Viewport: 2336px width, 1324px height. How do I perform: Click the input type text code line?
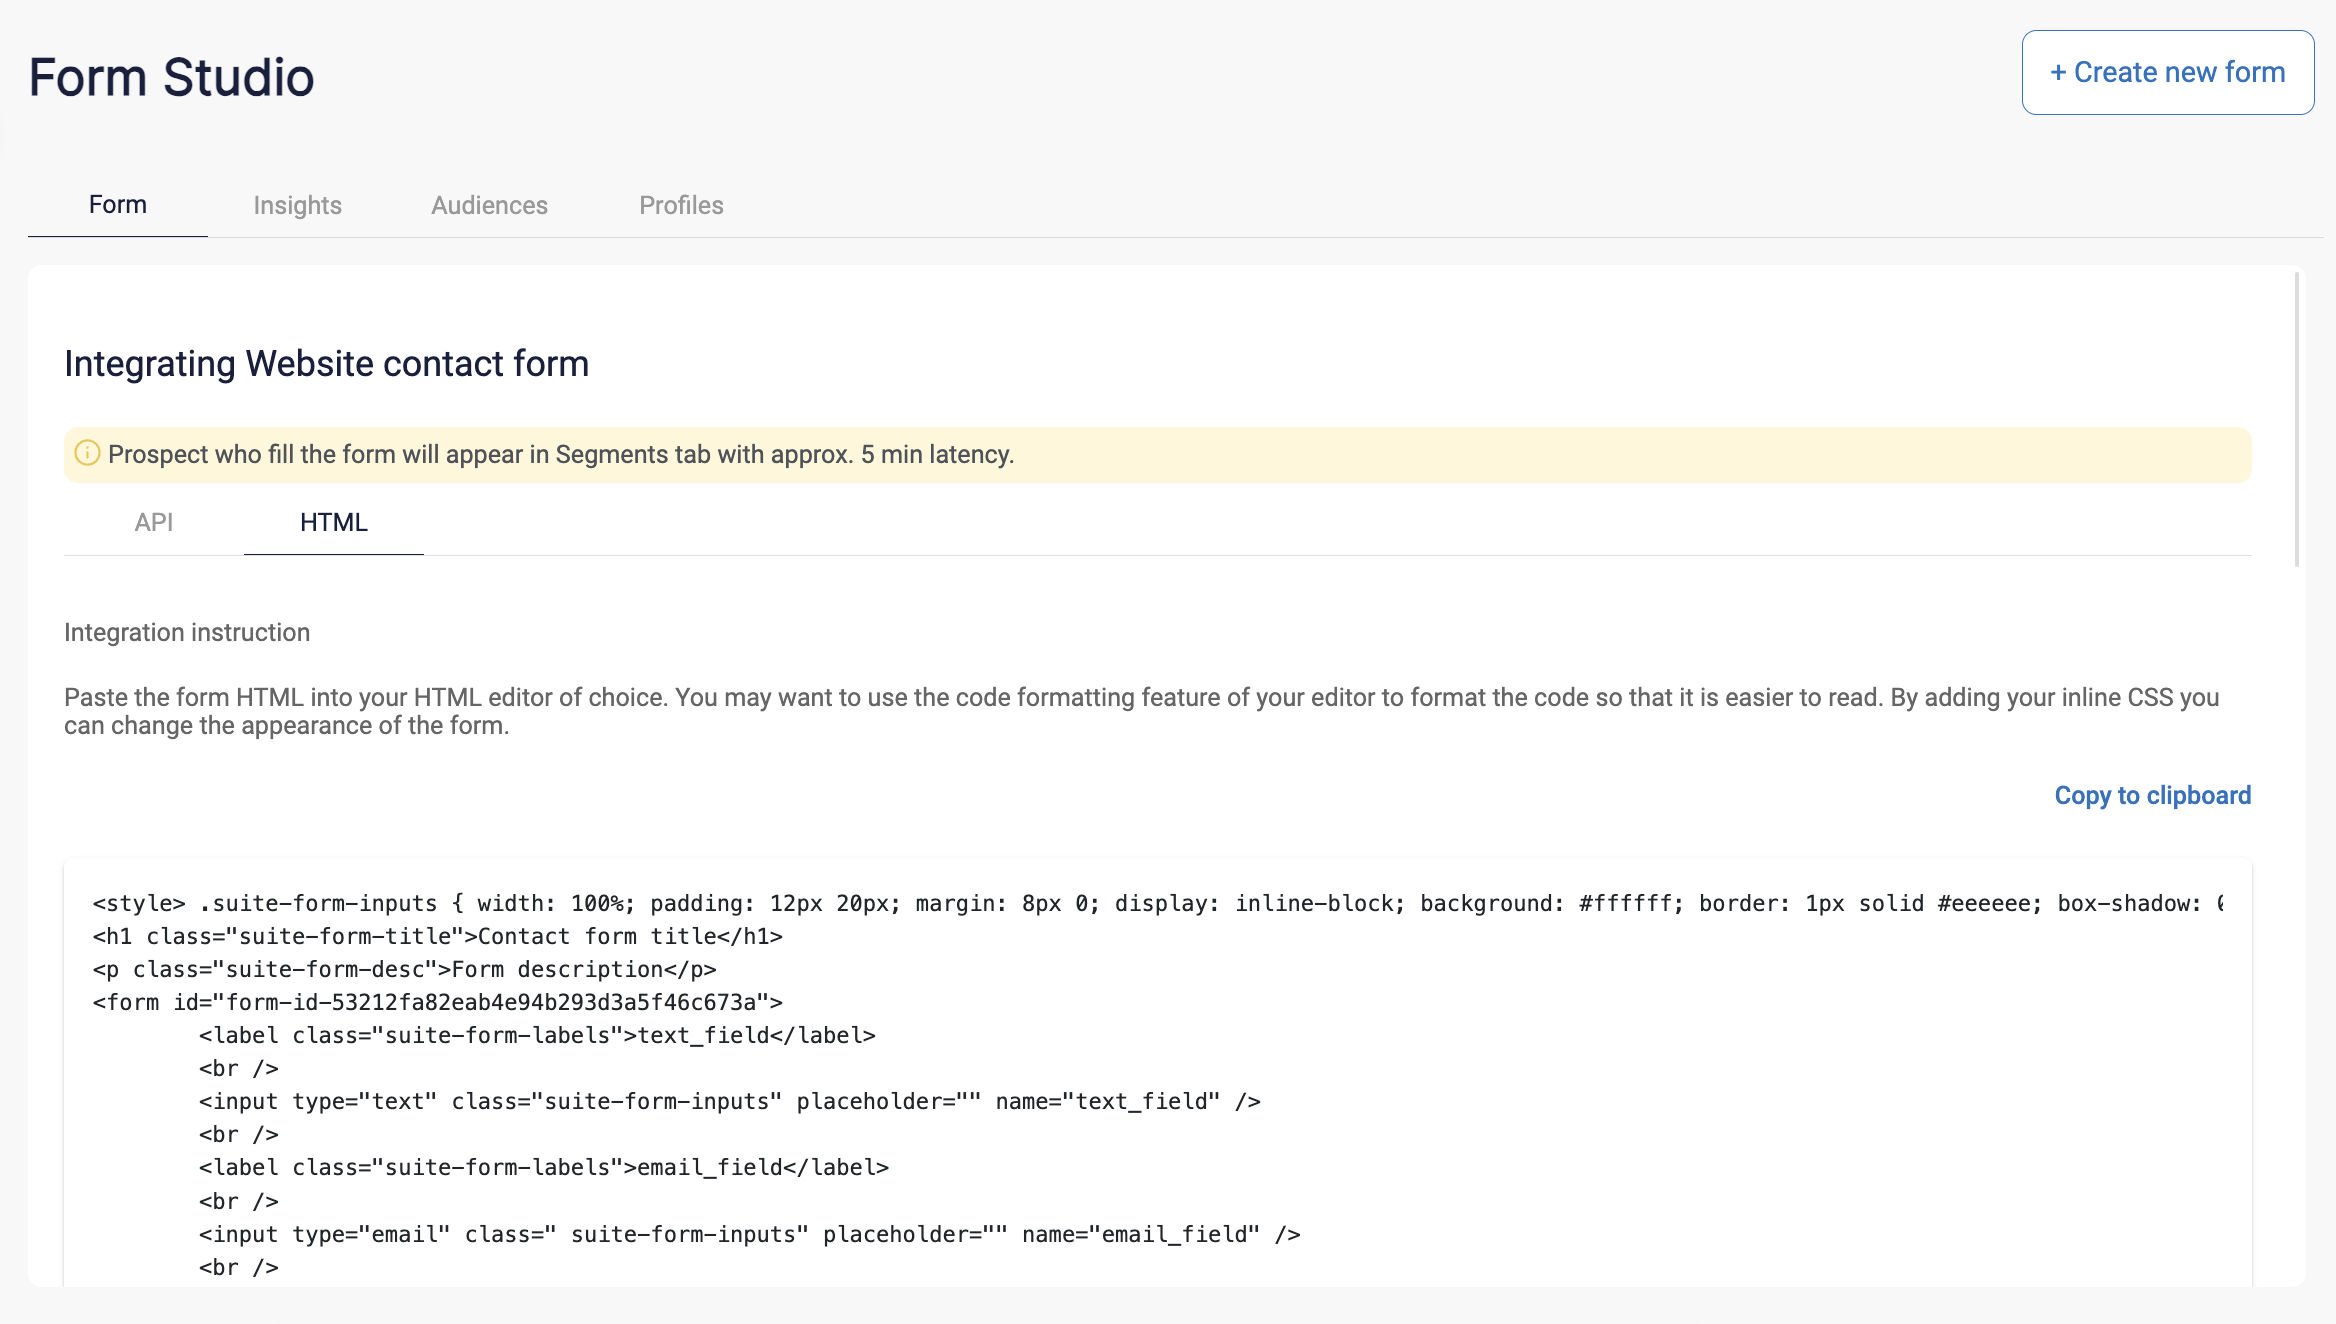(x=730, y=1102)
